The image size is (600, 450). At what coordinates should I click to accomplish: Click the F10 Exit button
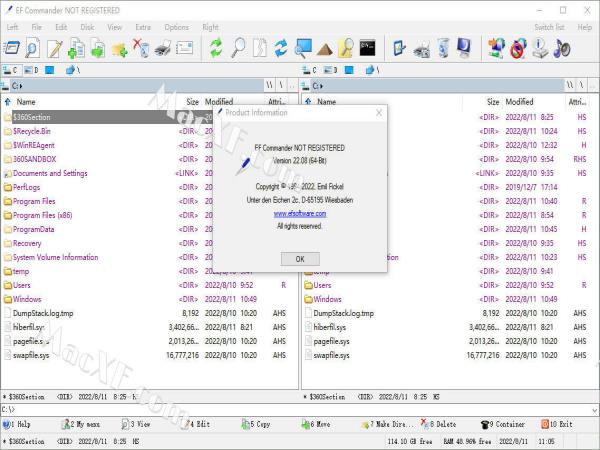click(557, 424)
